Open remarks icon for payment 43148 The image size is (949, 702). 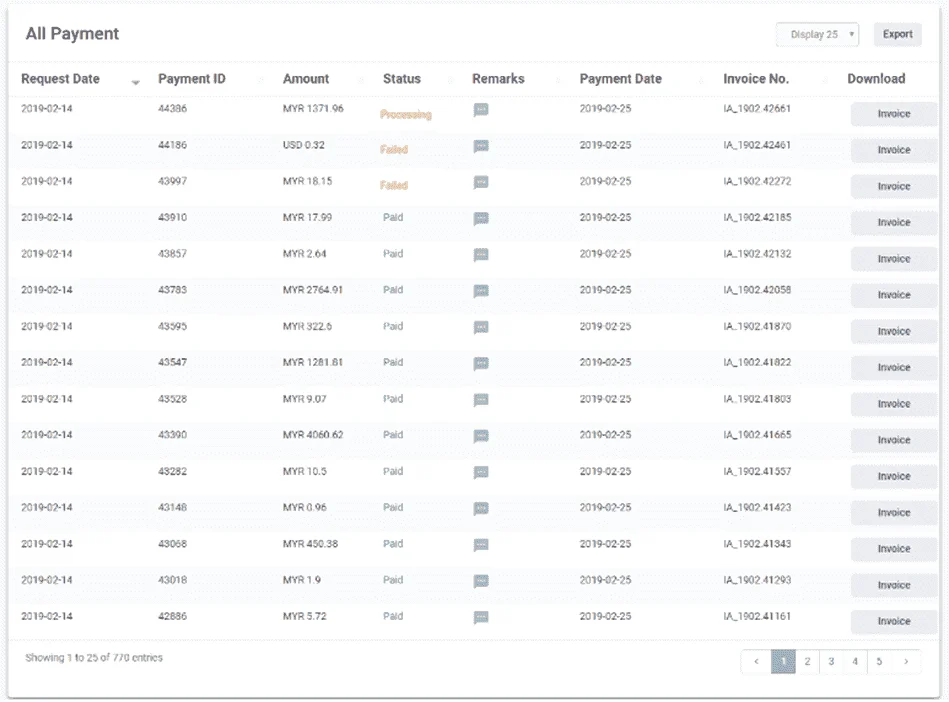click(481, 508)
